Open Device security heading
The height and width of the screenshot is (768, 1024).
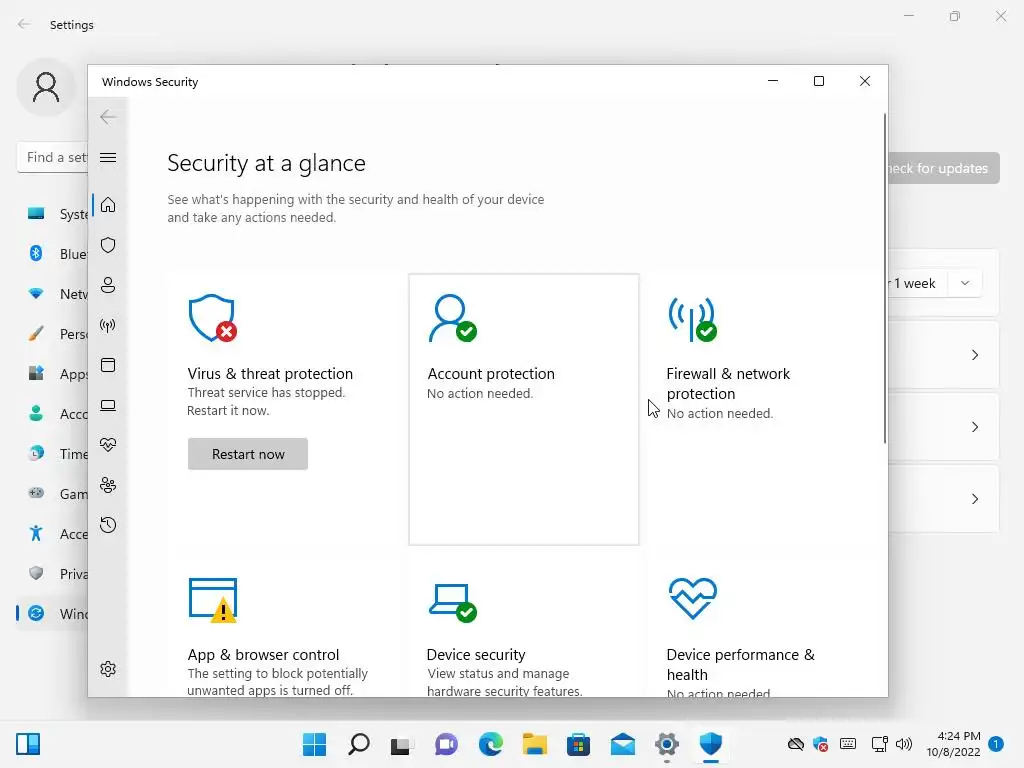(476, 654)
